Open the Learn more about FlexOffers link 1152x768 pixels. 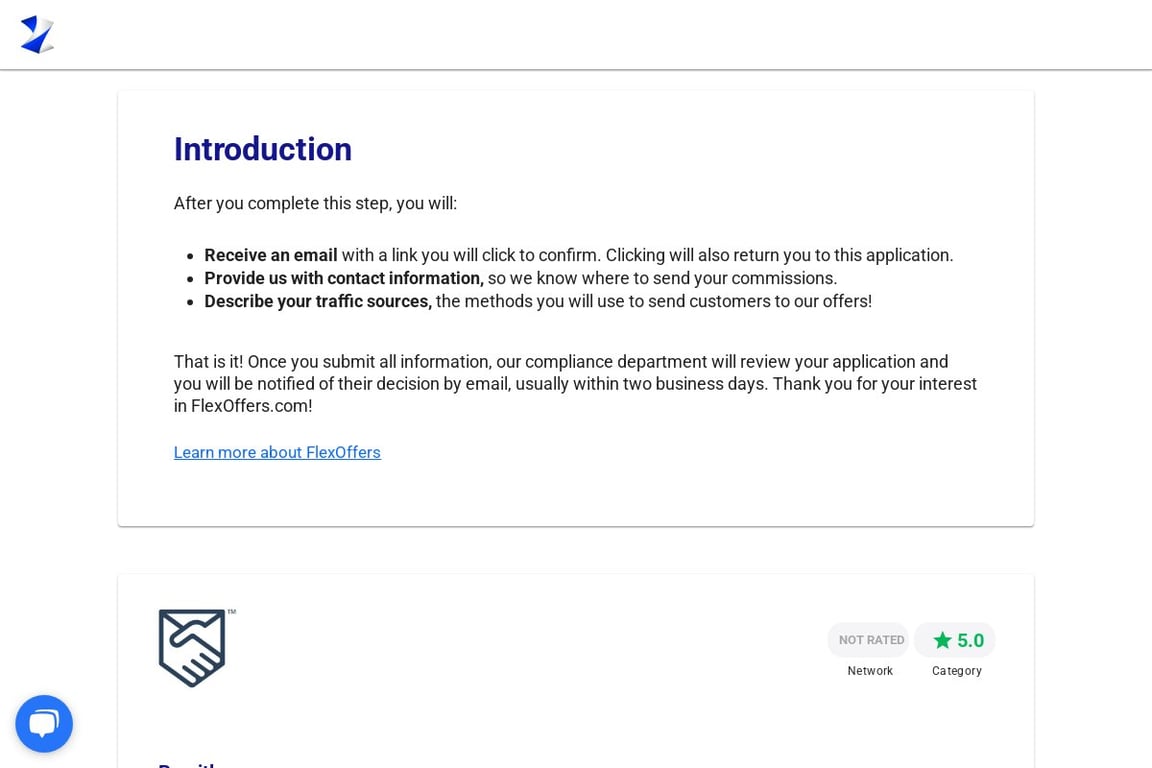tap(277, 452)
